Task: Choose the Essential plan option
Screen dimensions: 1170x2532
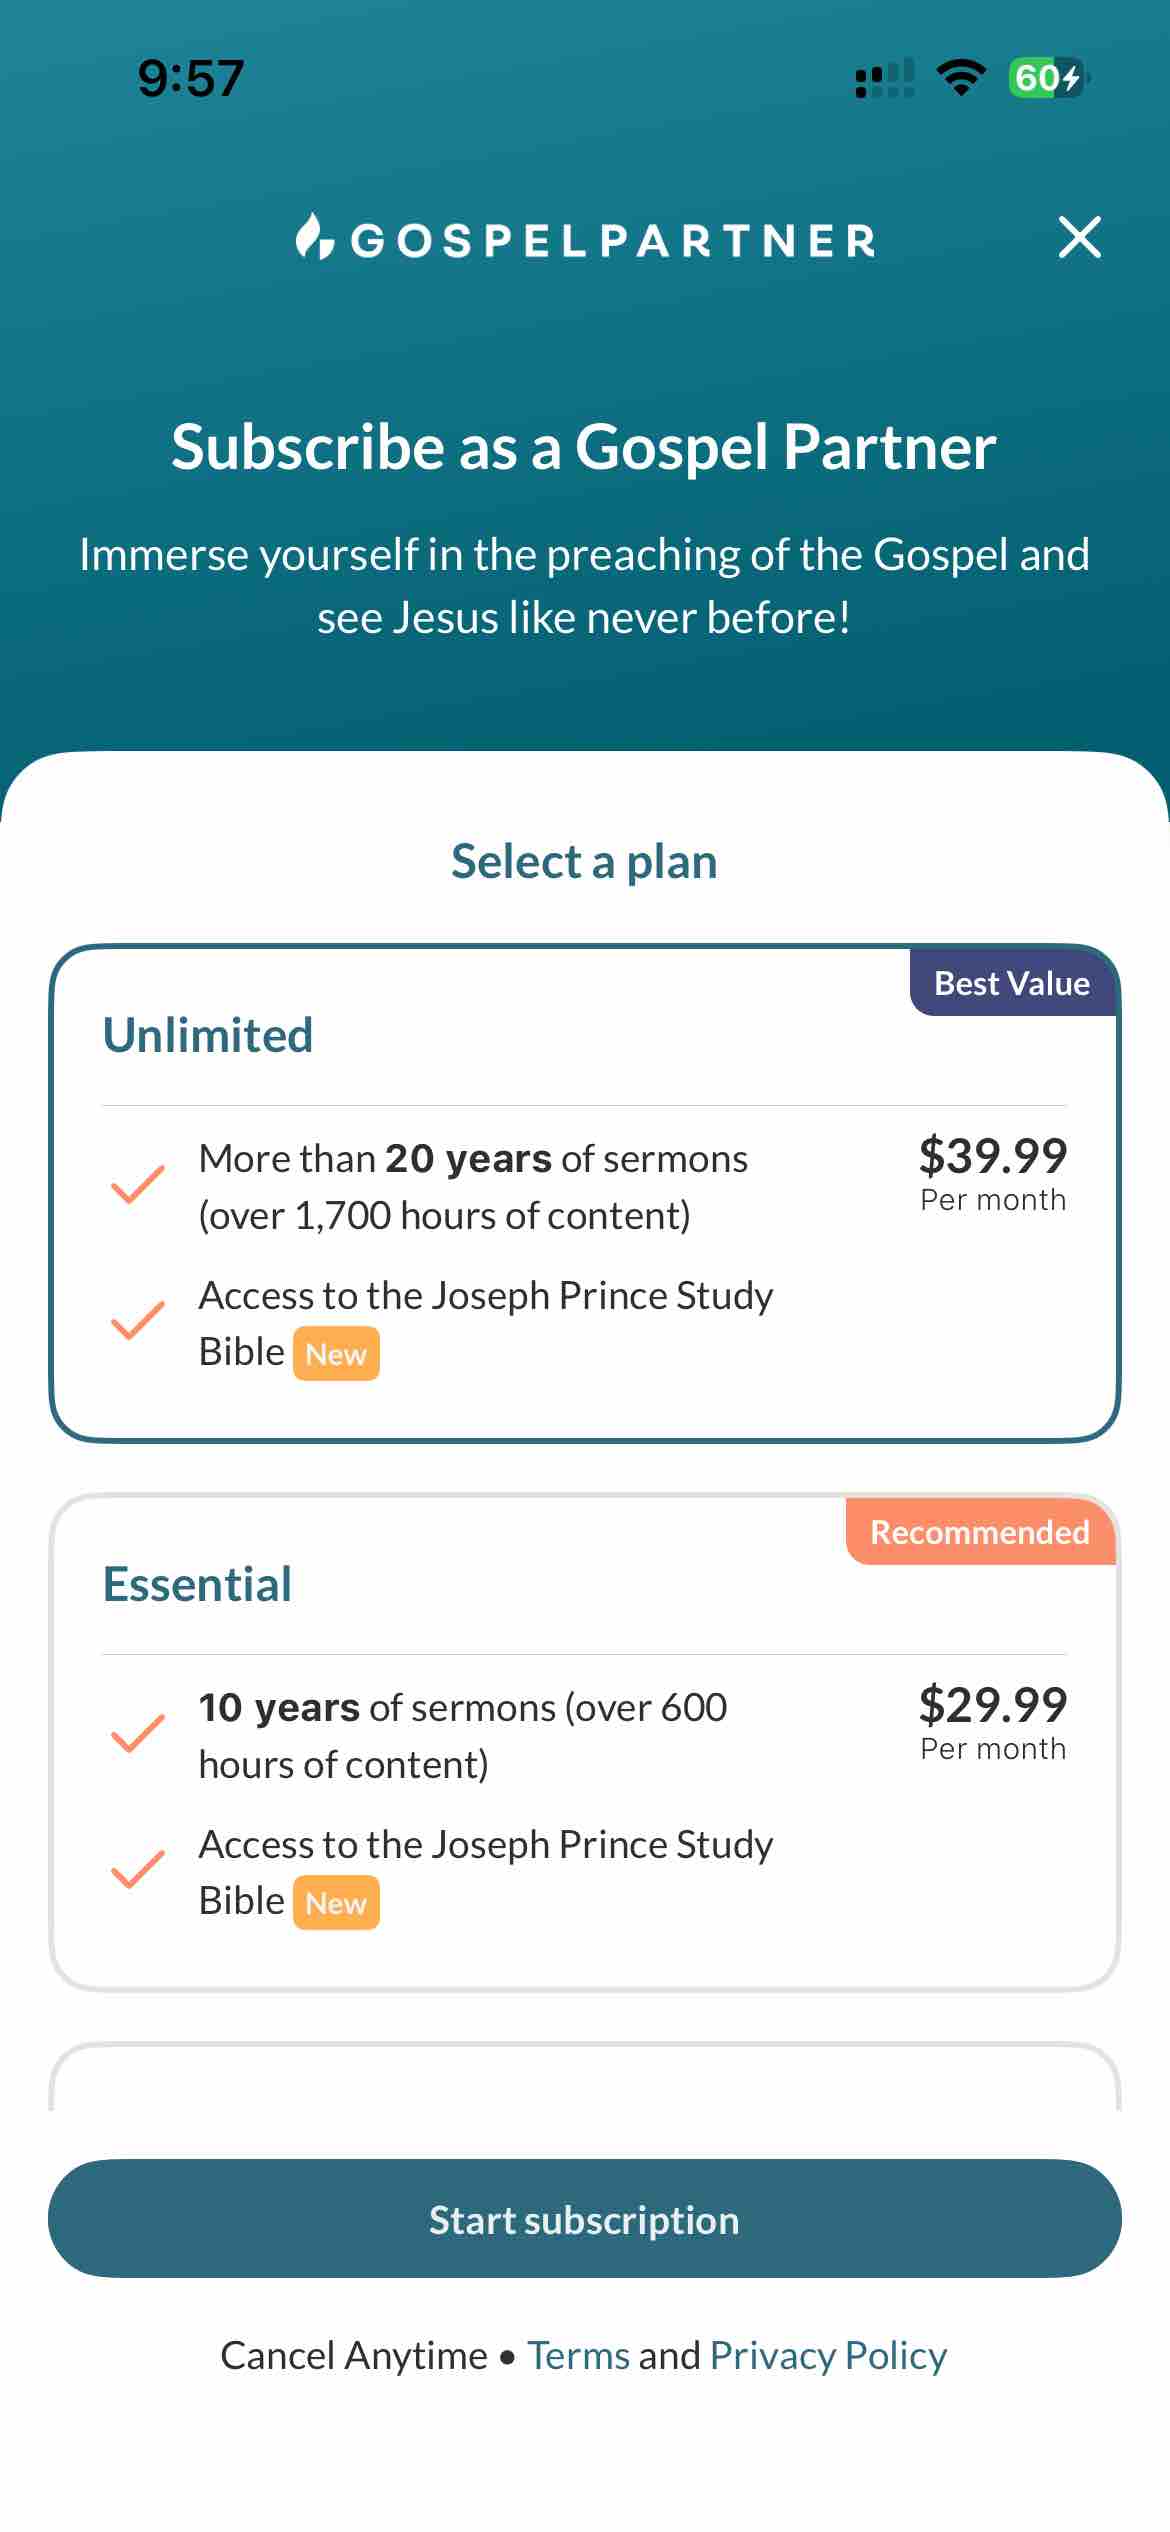Action: 584,1742
